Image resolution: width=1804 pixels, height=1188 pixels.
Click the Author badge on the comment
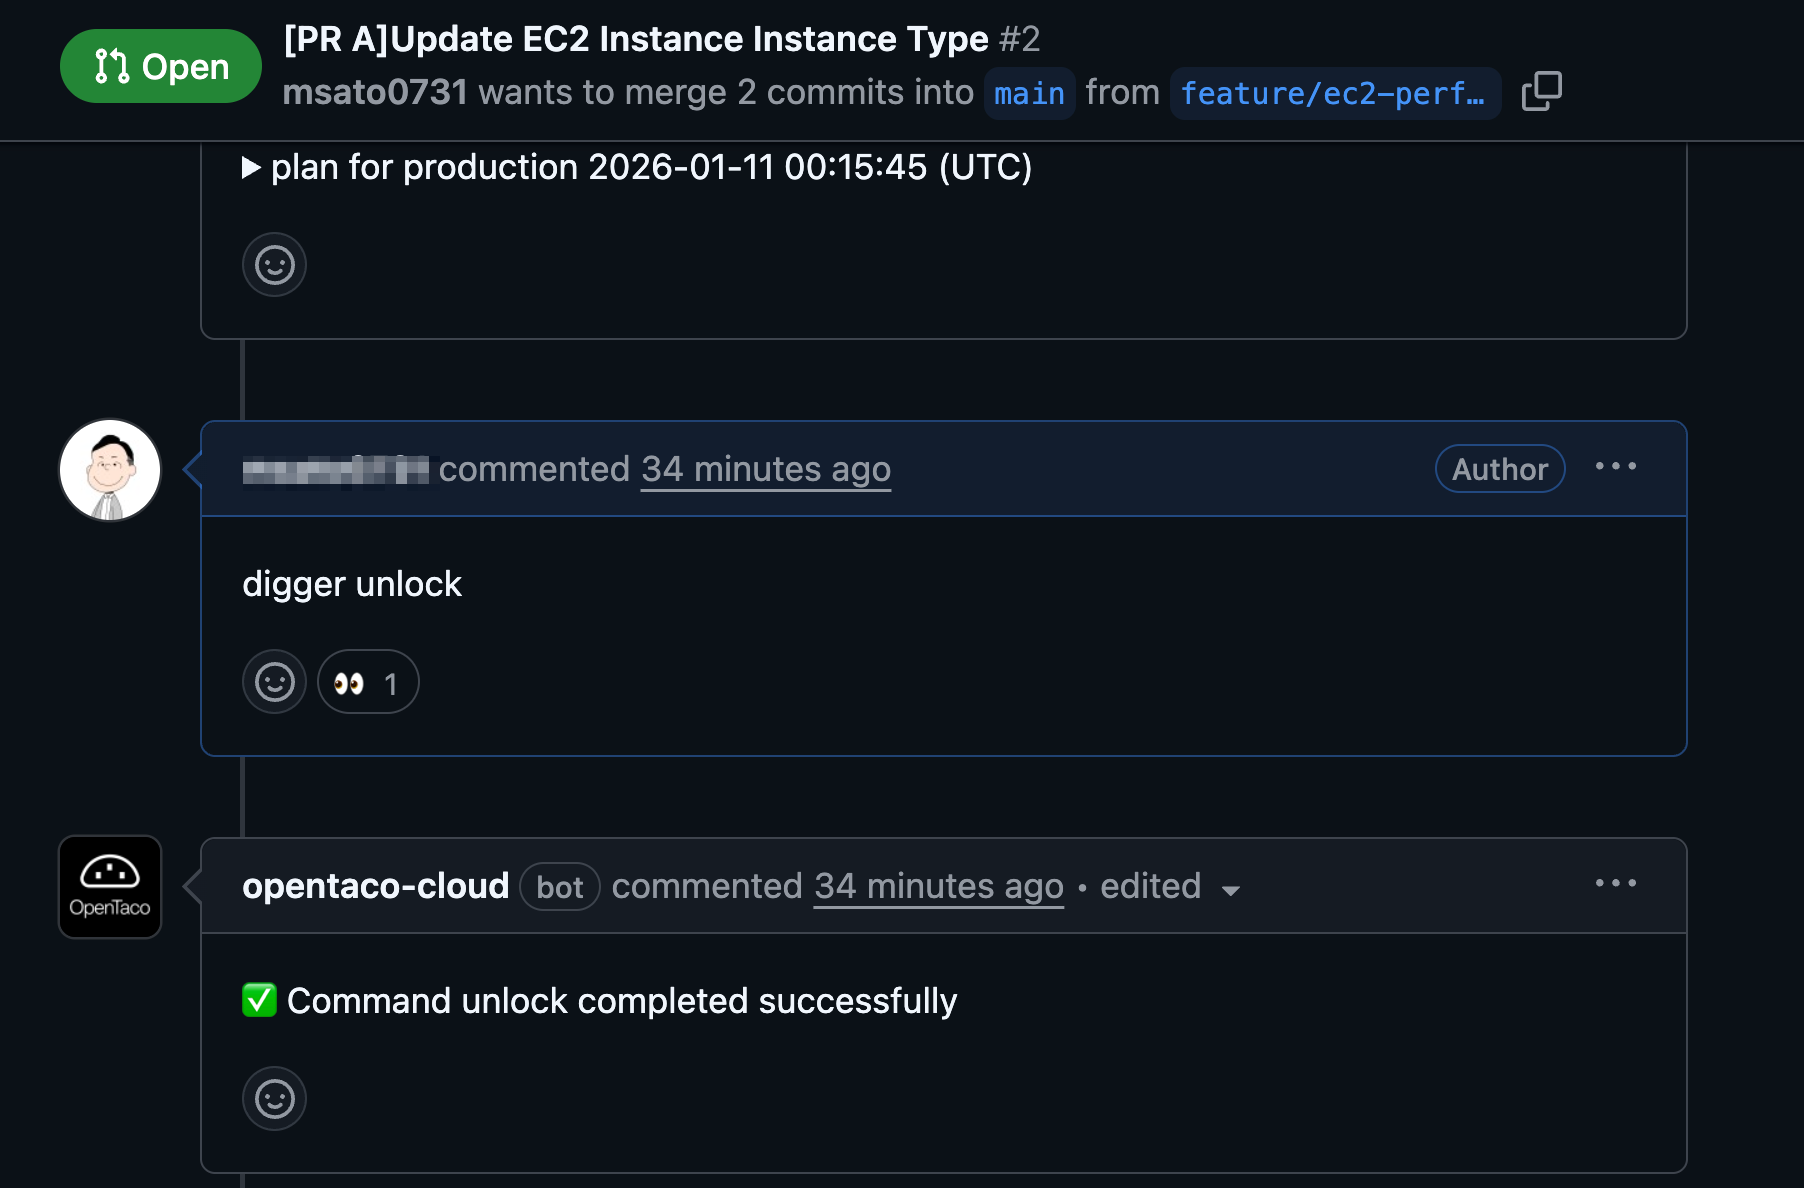point(1499,469)
